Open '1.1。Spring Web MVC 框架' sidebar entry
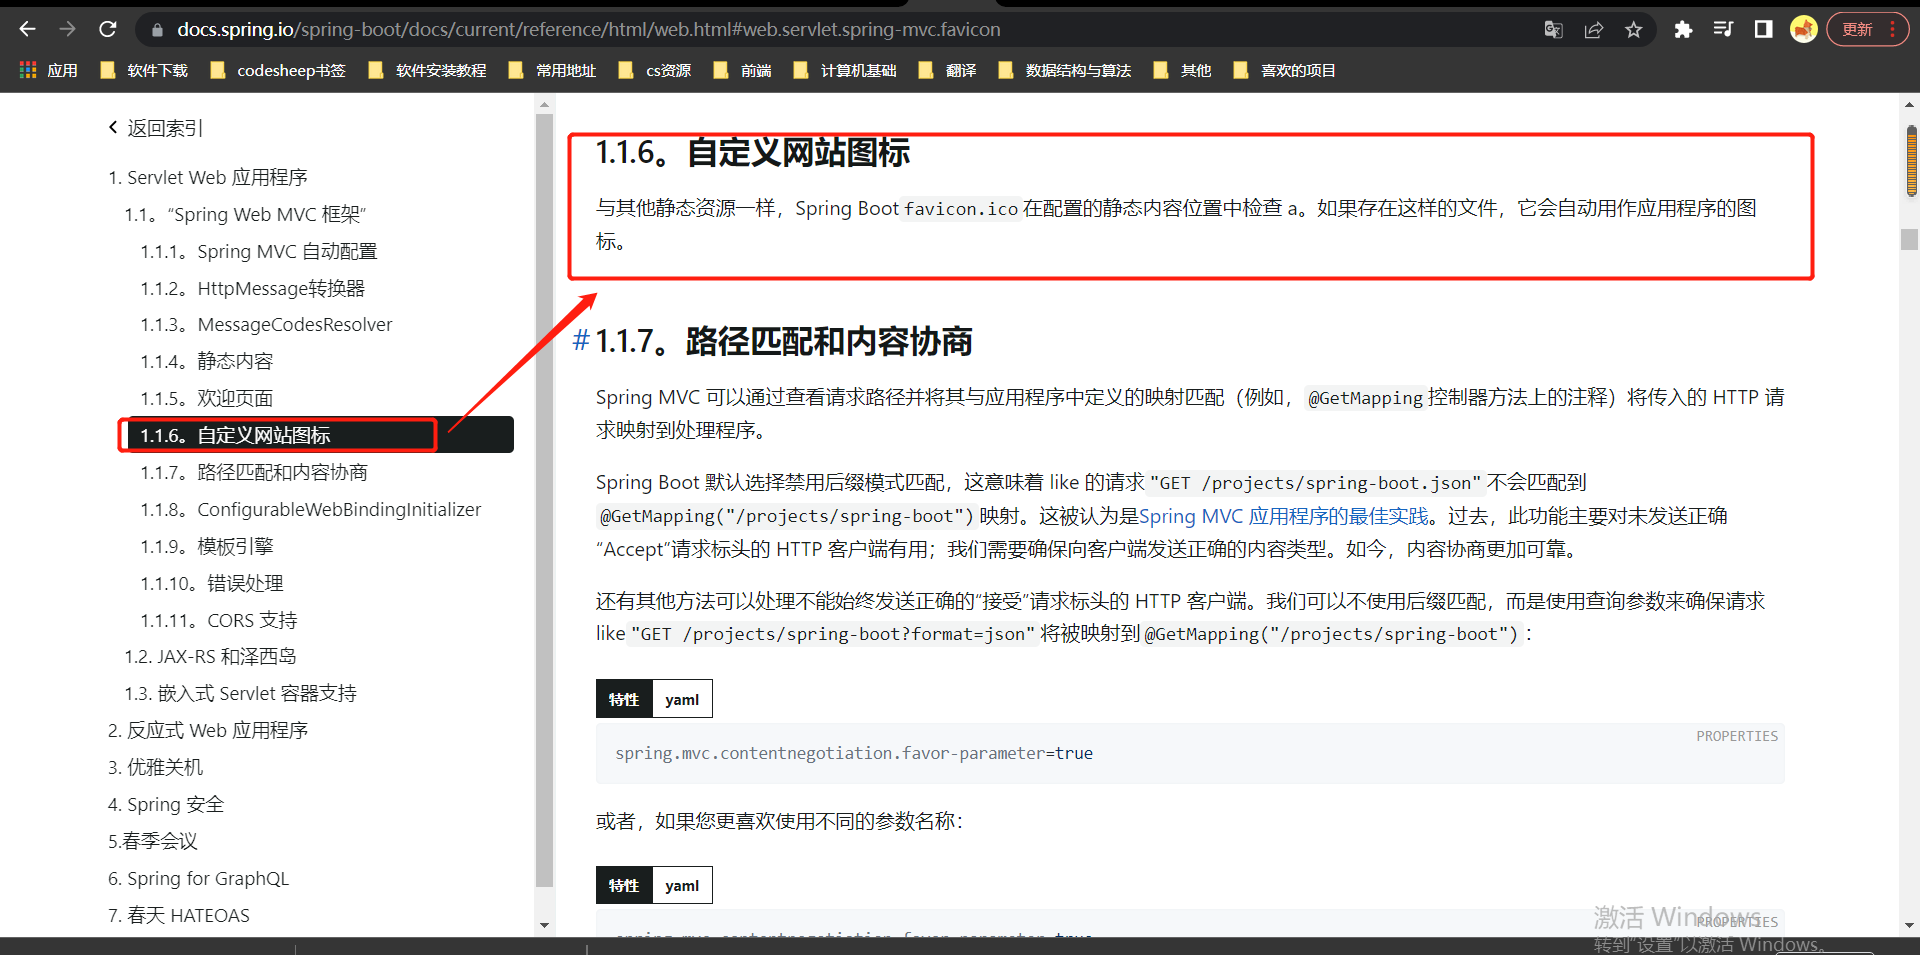1920x955 pixels. (x=246, y=214)
